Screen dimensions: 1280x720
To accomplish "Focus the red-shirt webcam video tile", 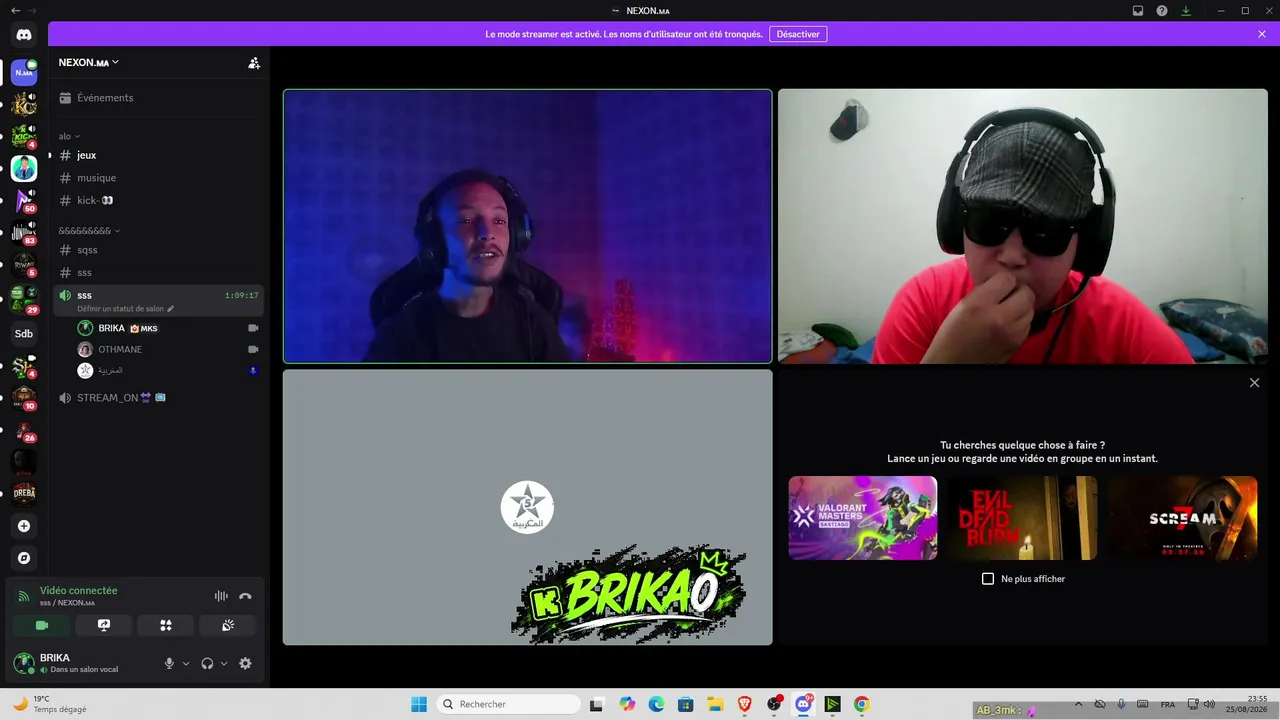I will coord(1023,226).
